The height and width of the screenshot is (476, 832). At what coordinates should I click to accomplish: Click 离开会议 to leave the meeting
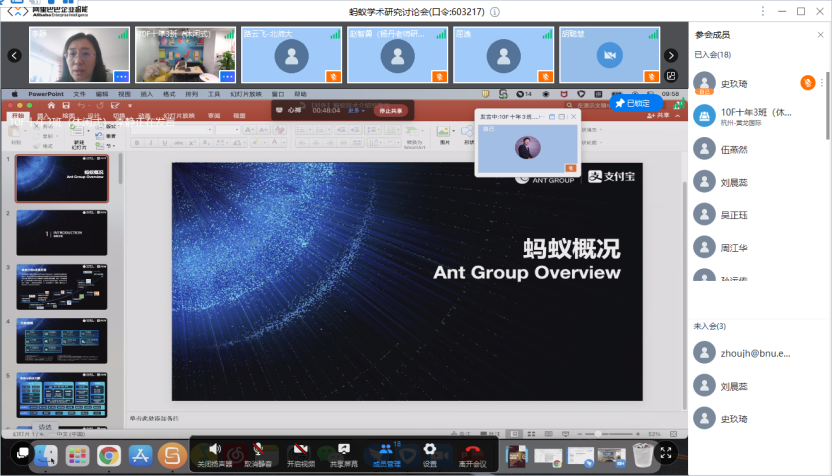click(472, 449)
